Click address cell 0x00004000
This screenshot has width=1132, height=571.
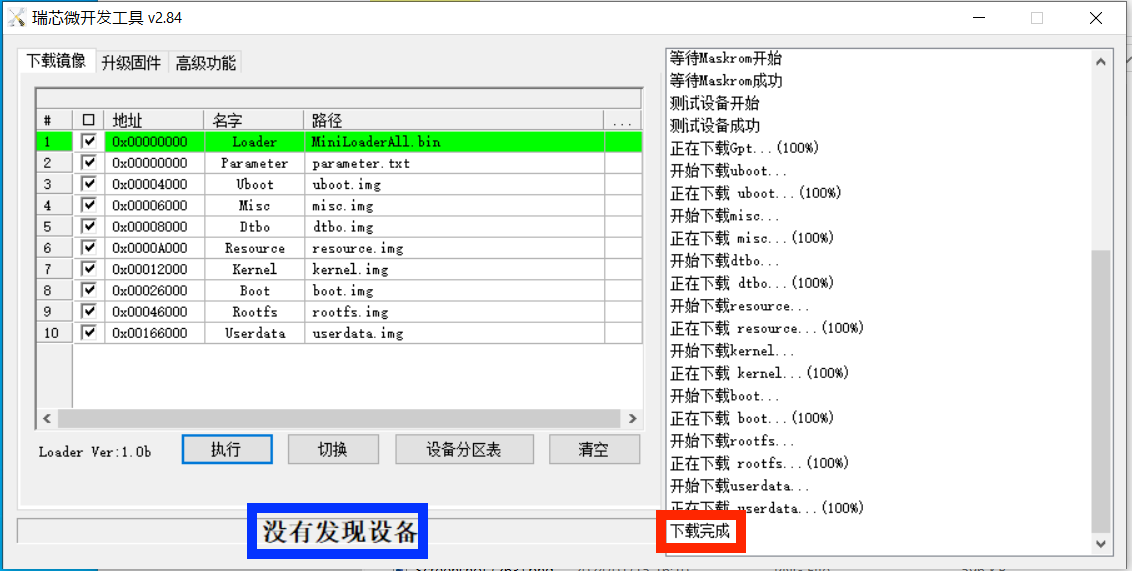coord(154,184)
